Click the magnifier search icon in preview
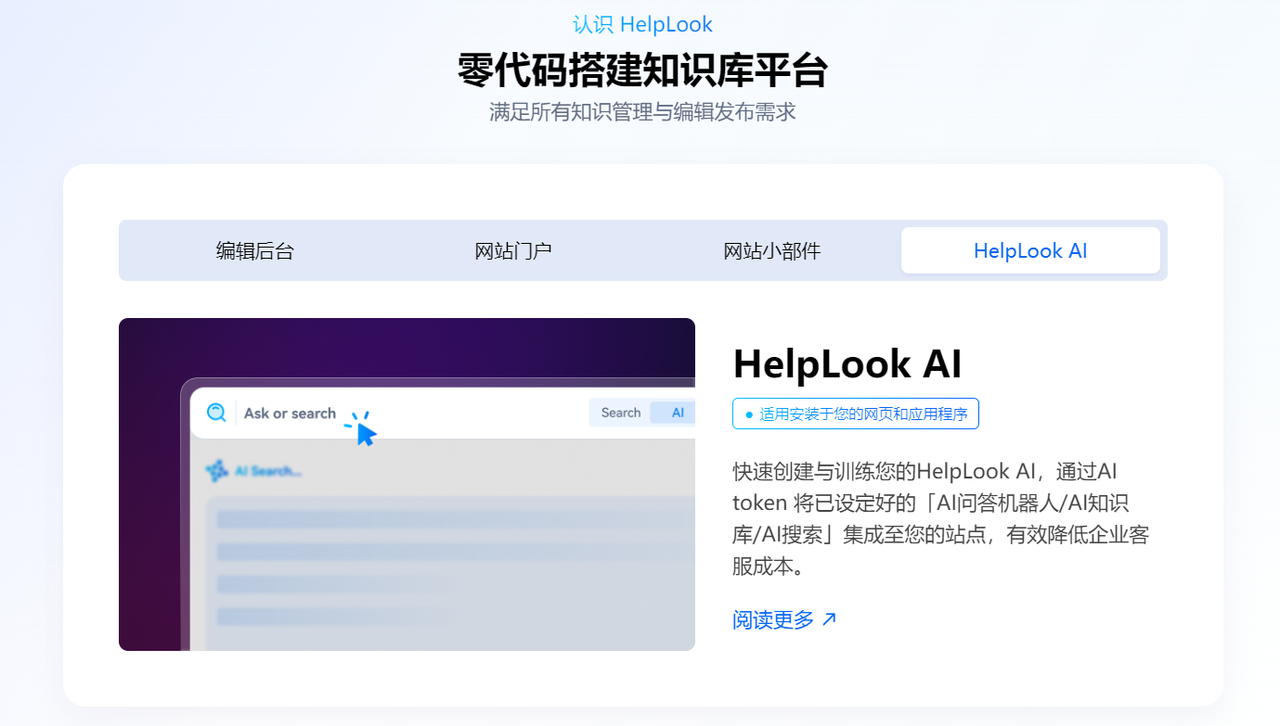1280x726 pixels. (216, 413)
